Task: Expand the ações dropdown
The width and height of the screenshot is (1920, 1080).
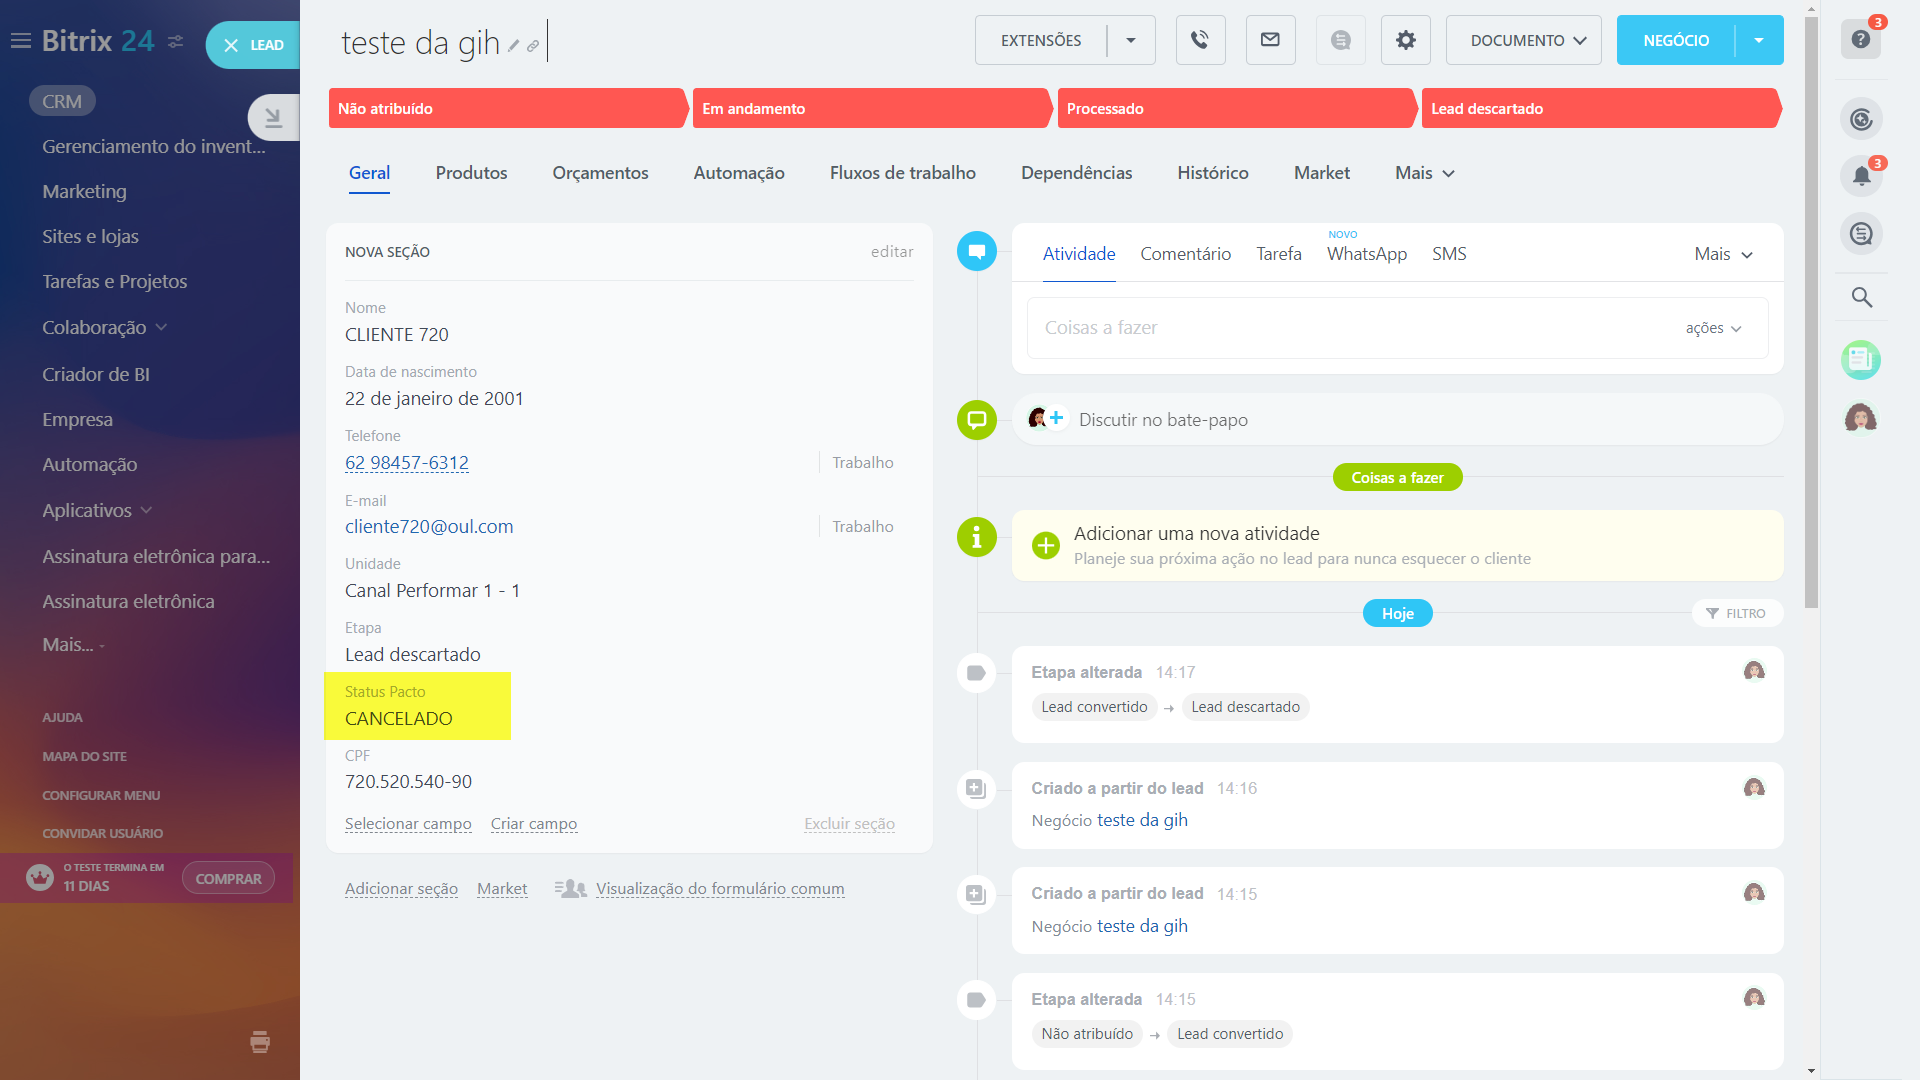Action: [1713, 328]
